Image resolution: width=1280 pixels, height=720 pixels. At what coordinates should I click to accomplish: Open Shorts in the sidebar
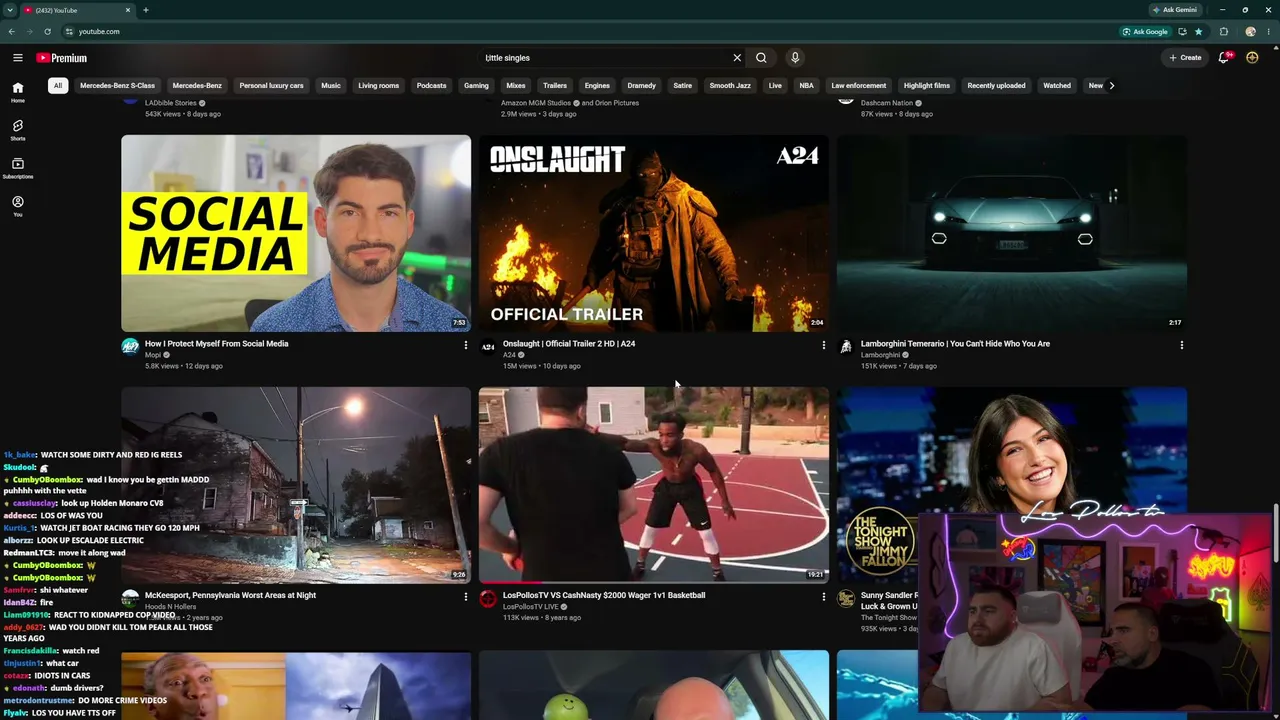(18, 130)
